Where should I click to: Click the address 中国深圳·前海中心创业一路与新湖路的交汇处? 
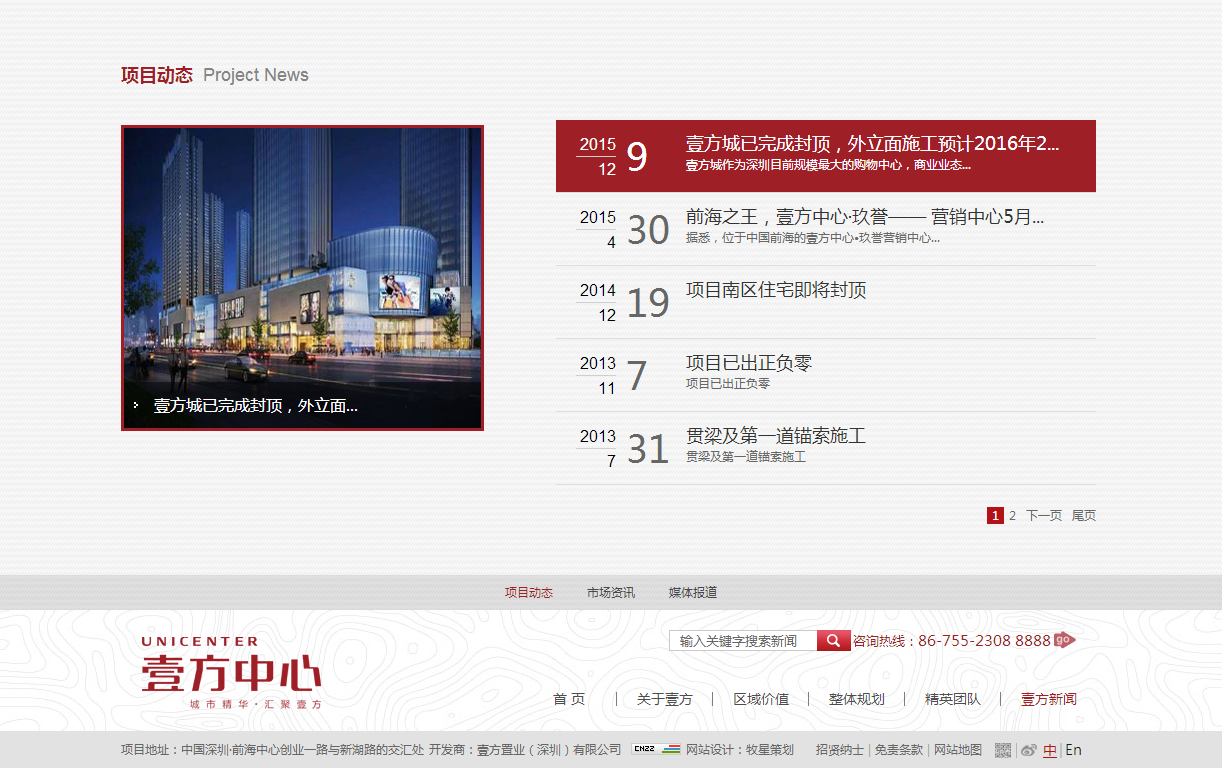[303, 750]
